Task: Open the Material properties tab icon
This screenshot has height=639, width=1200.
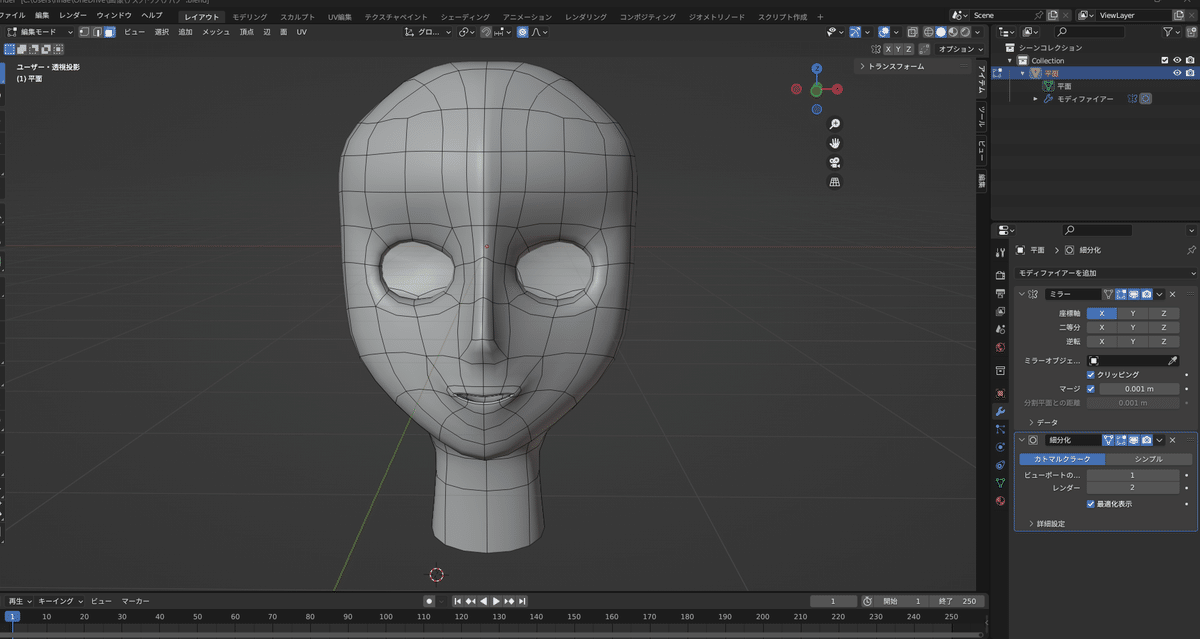Action: pyautogui.click(x=1000, y=500)
